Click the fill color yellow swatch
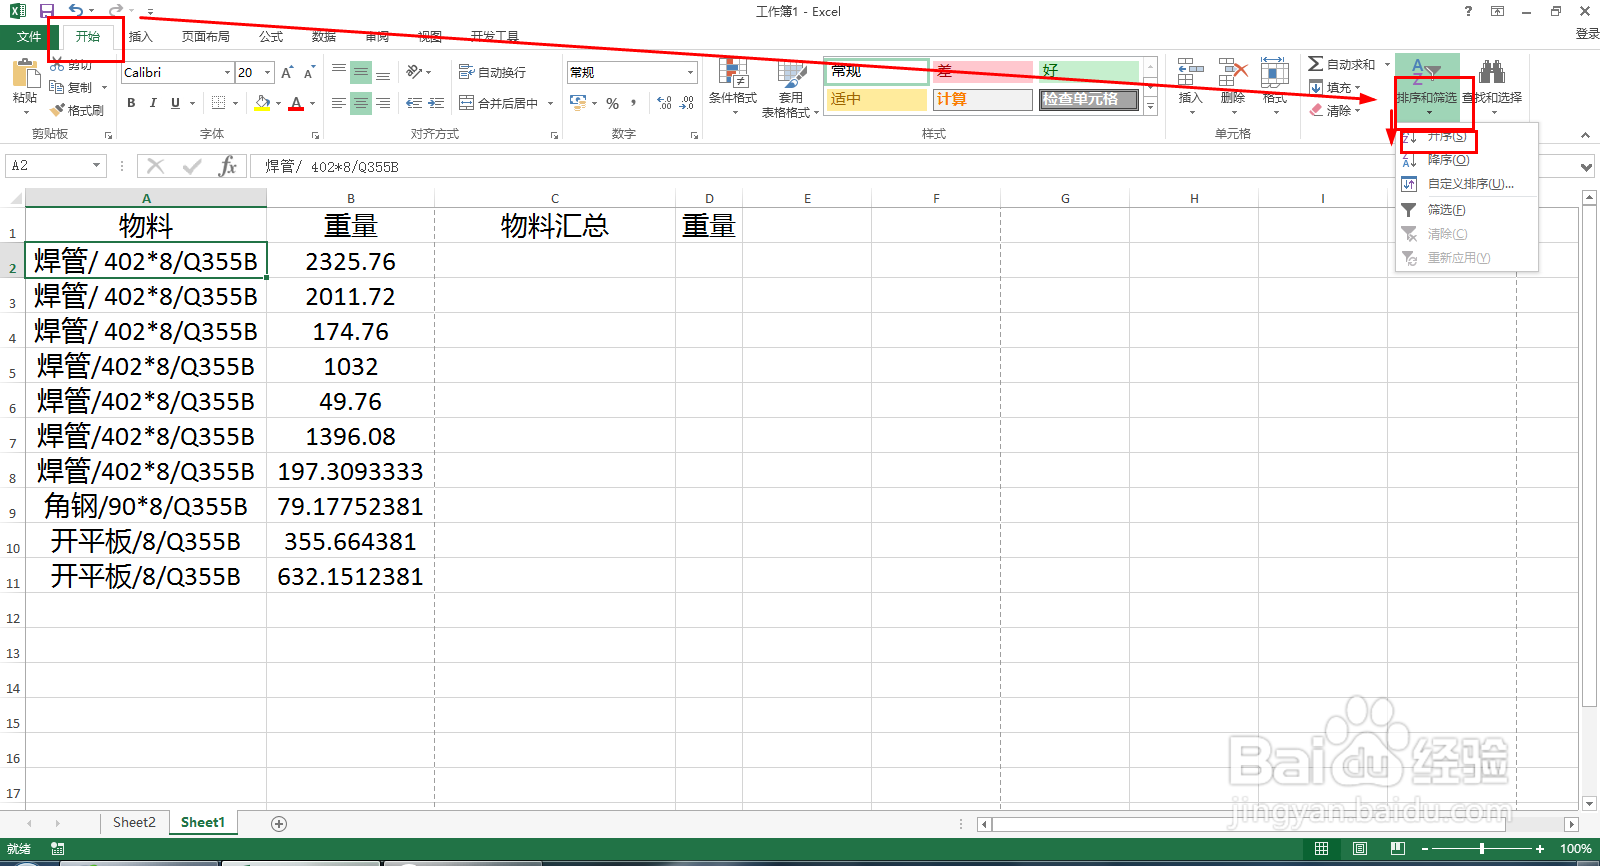The height and width of the screenshot is (866, 1600). coord(262,103)
